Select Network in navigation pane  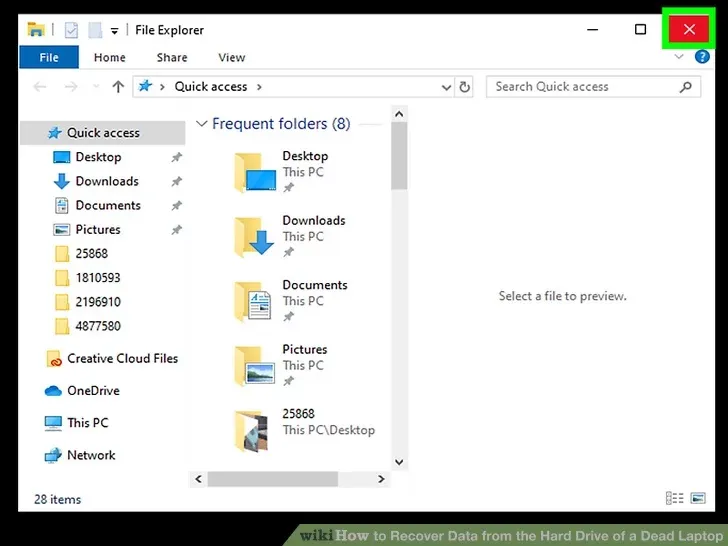tap(91, 455)
